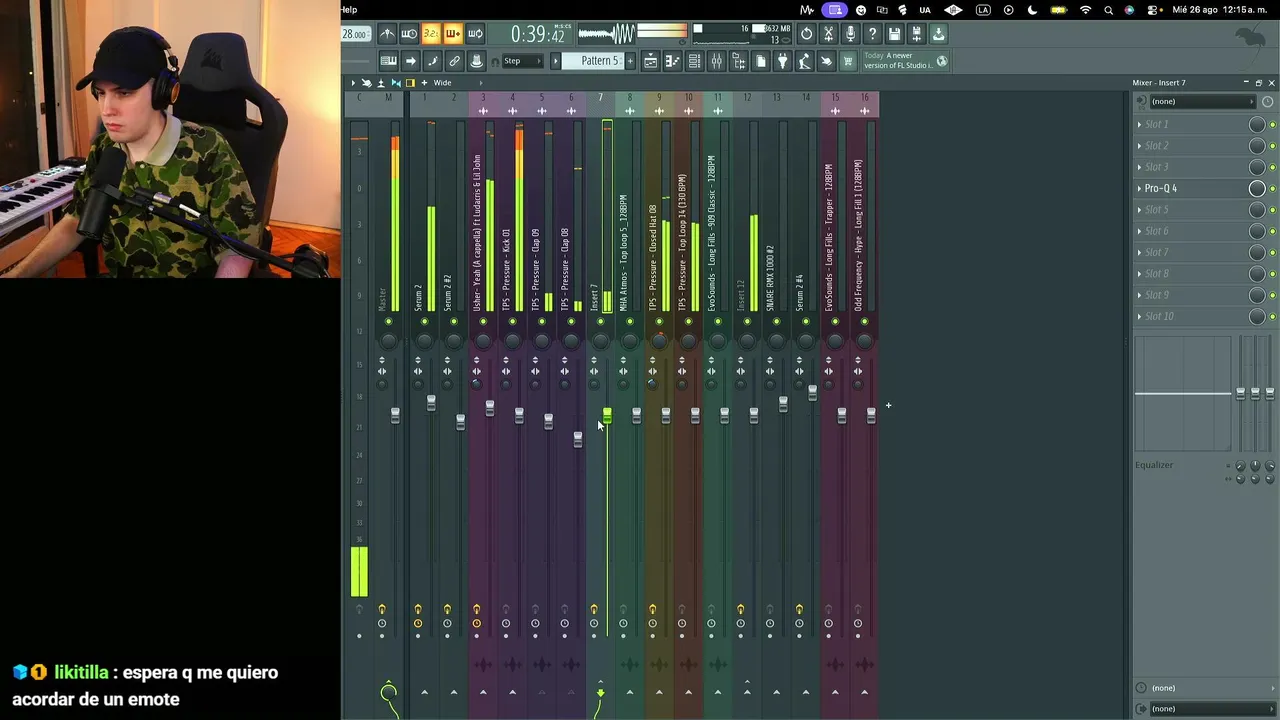Click the tempo field showing 28.000
1280x720 pixels.
click(354, 34)
